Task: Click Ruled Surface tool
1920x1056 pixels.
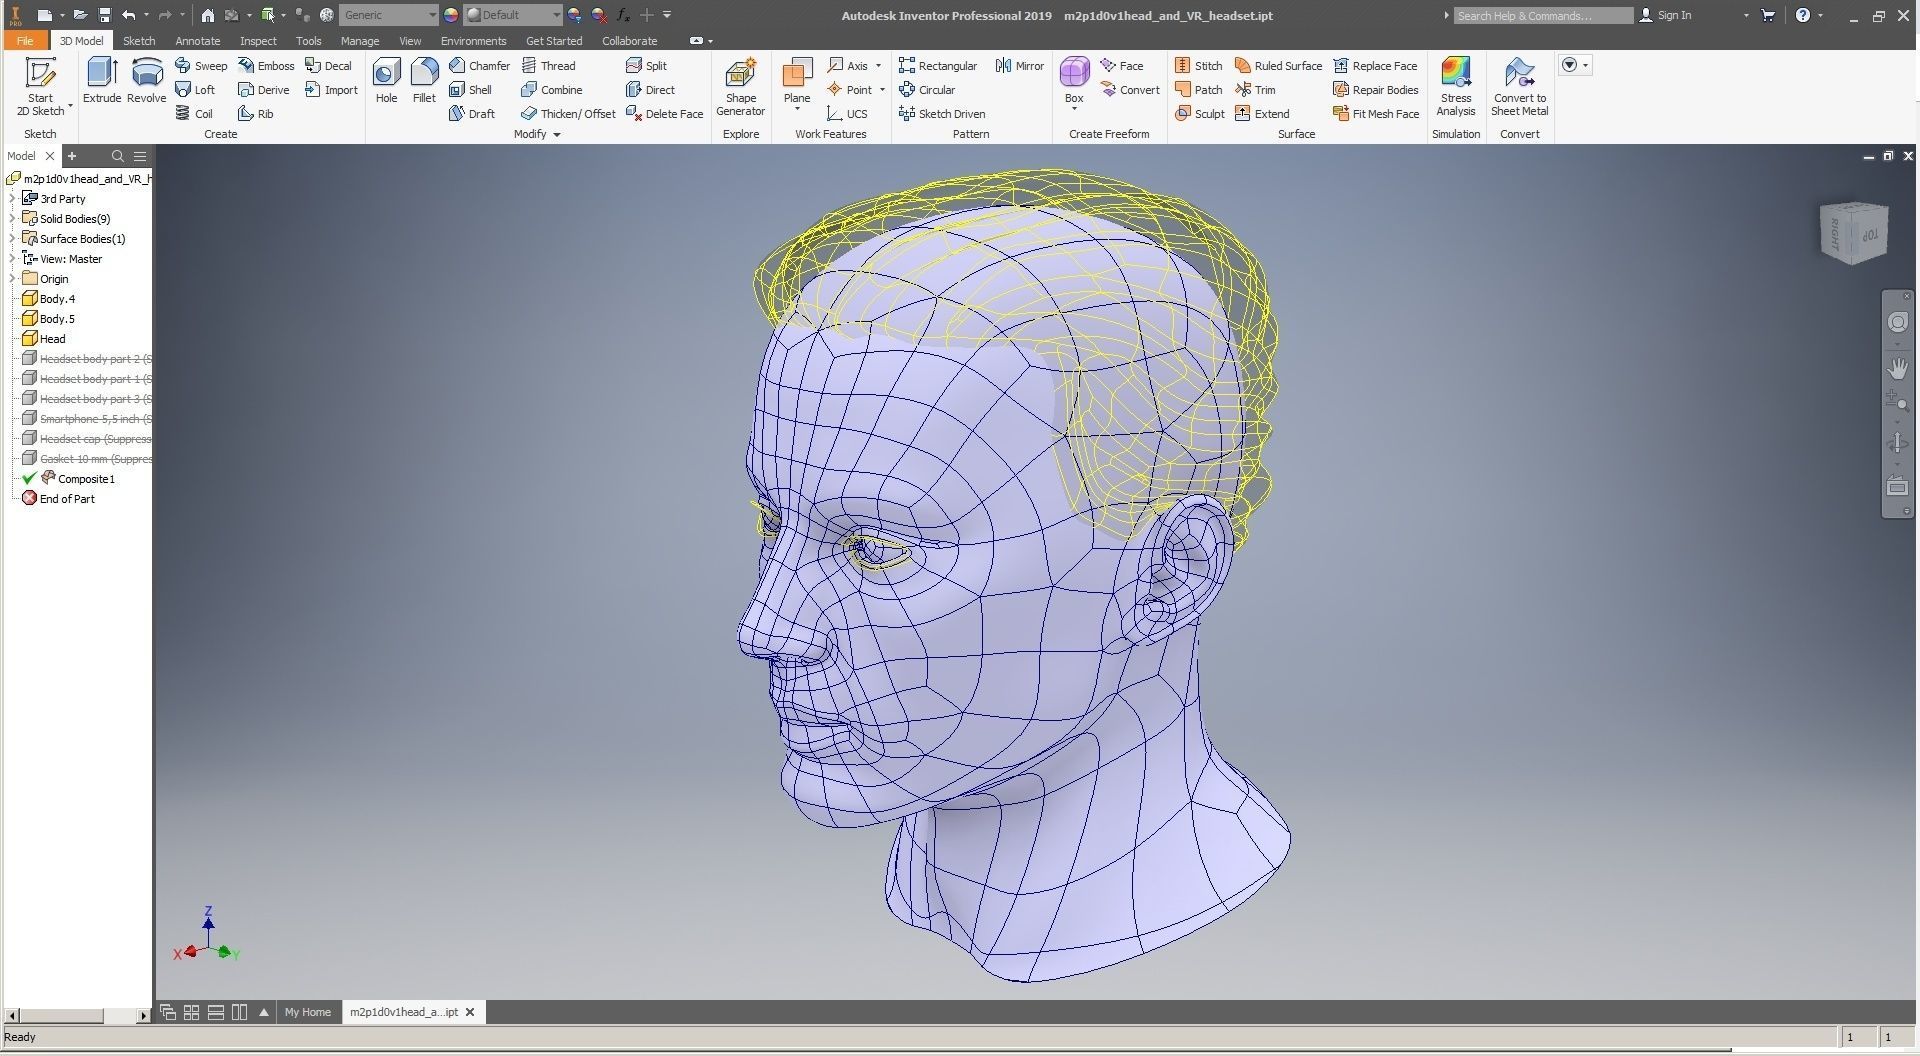Action: (x=1278, y=66)
